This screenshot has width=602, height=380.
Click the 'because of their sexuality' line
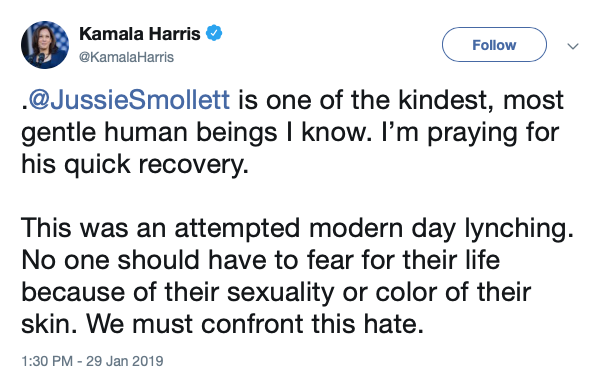pos(177,292)
